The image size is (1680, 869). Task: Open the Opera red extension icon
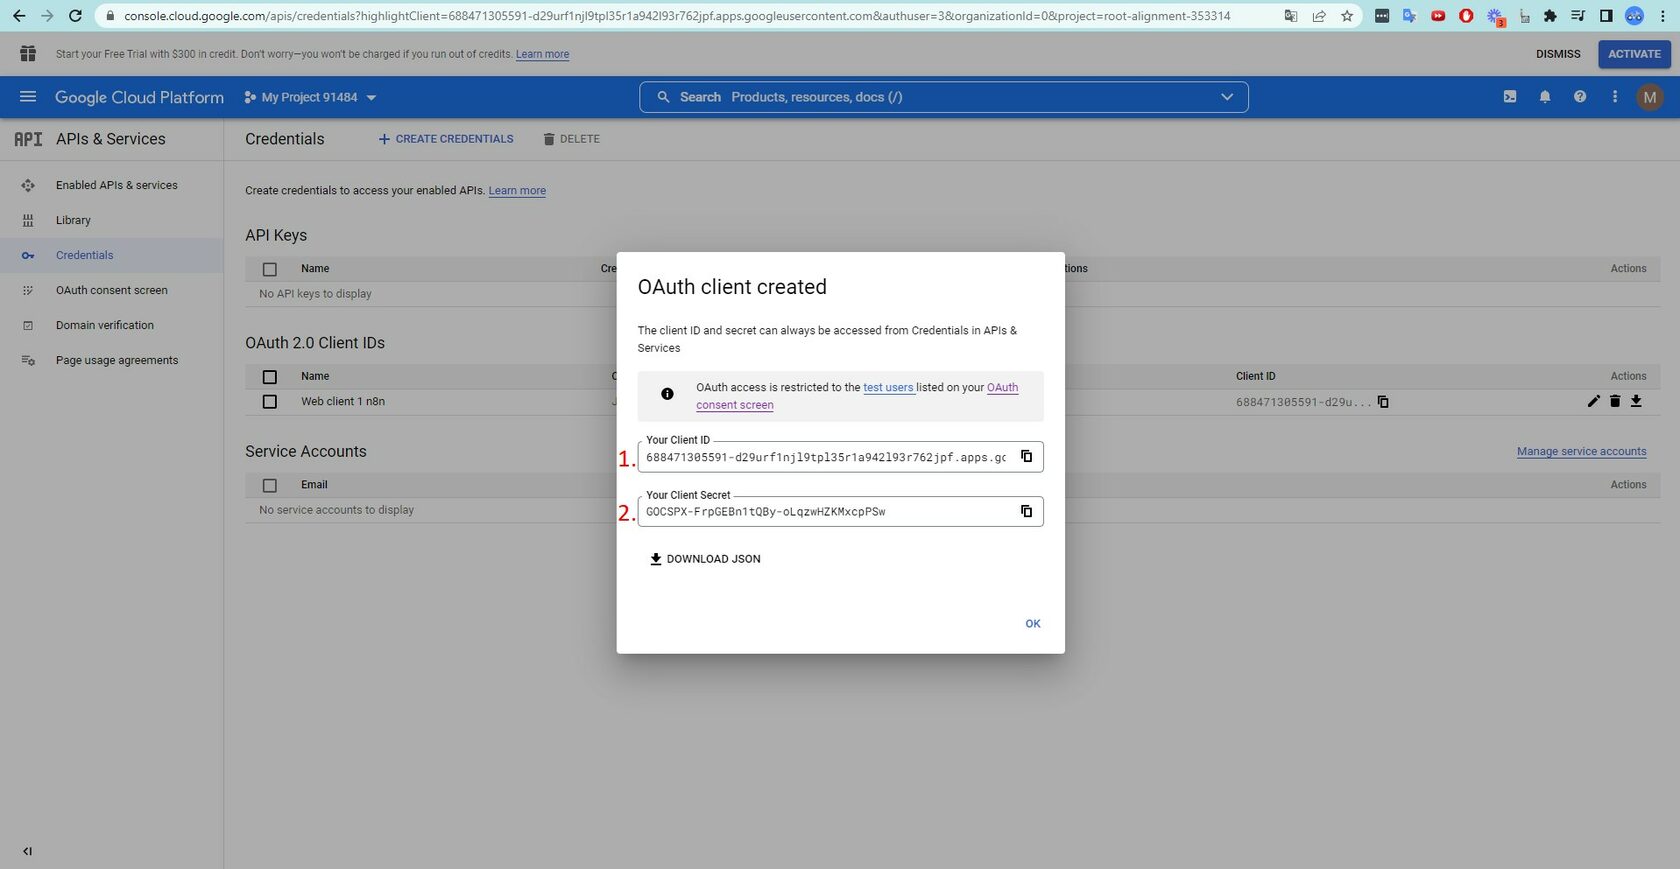1466,16
